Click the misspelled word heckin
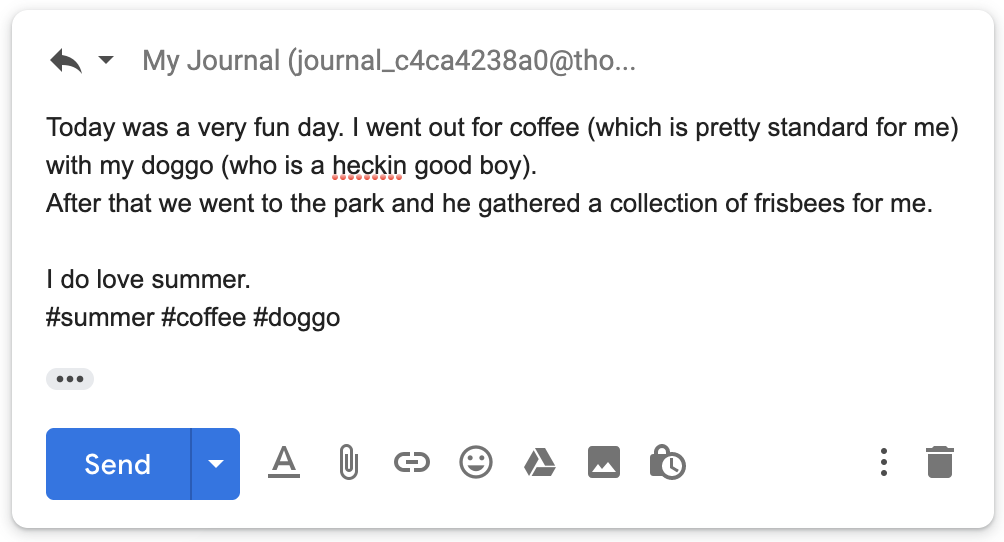The height and width of the screenshot is (542, 1004). tap(369, 166)
